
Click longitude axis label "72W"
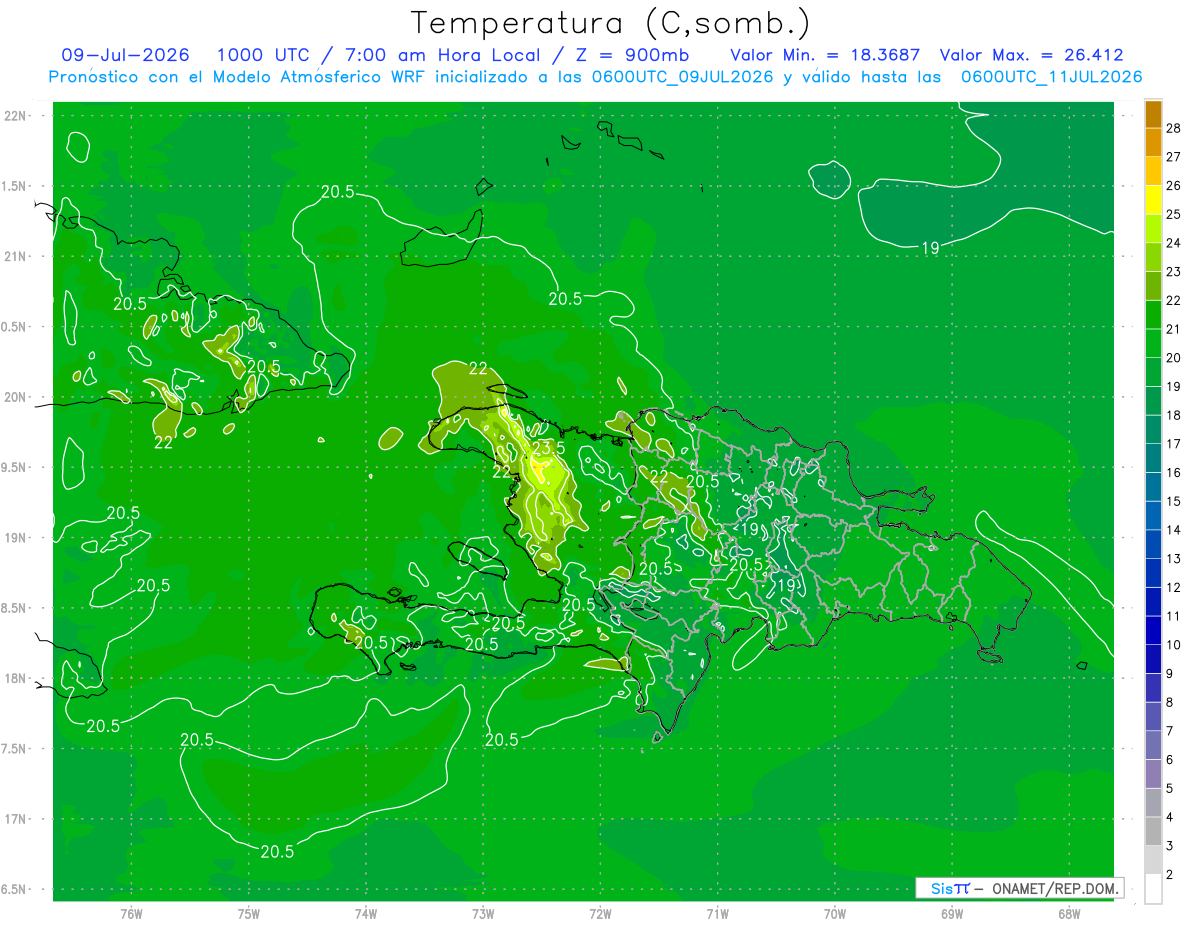coord(601,913)
